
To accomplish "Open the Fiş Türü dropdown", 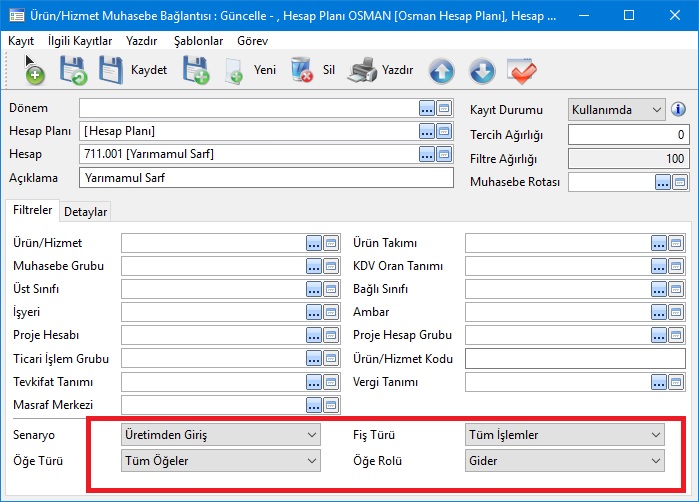I will (x=565, y=434).
